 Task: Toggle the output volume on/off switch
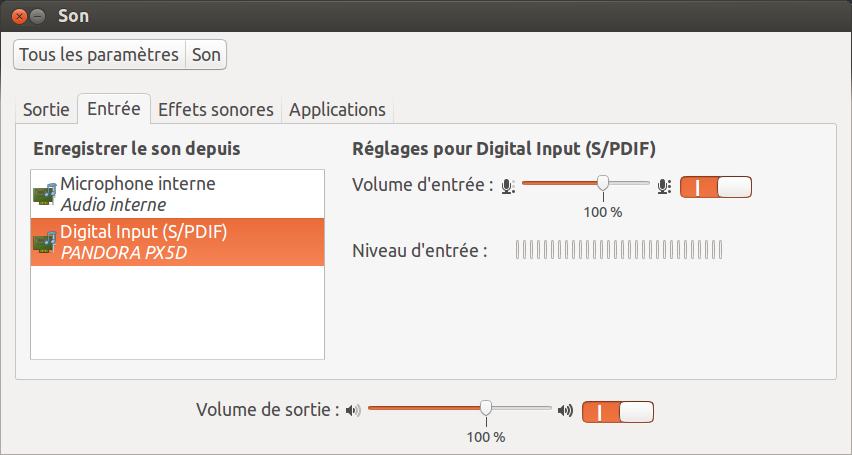click(x=617, y=410)
